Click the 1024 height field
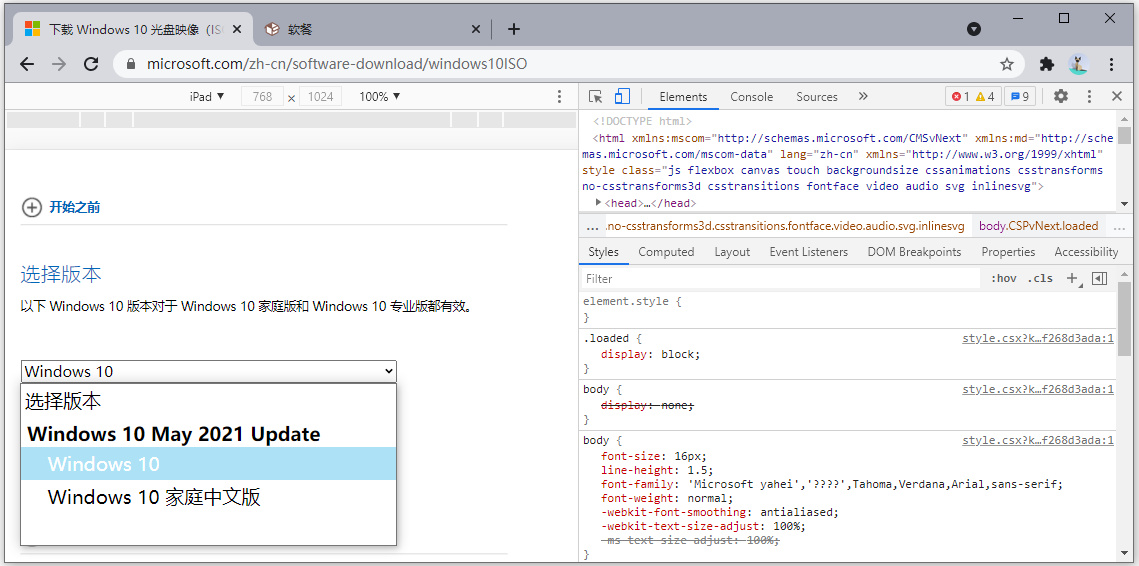 320,97
